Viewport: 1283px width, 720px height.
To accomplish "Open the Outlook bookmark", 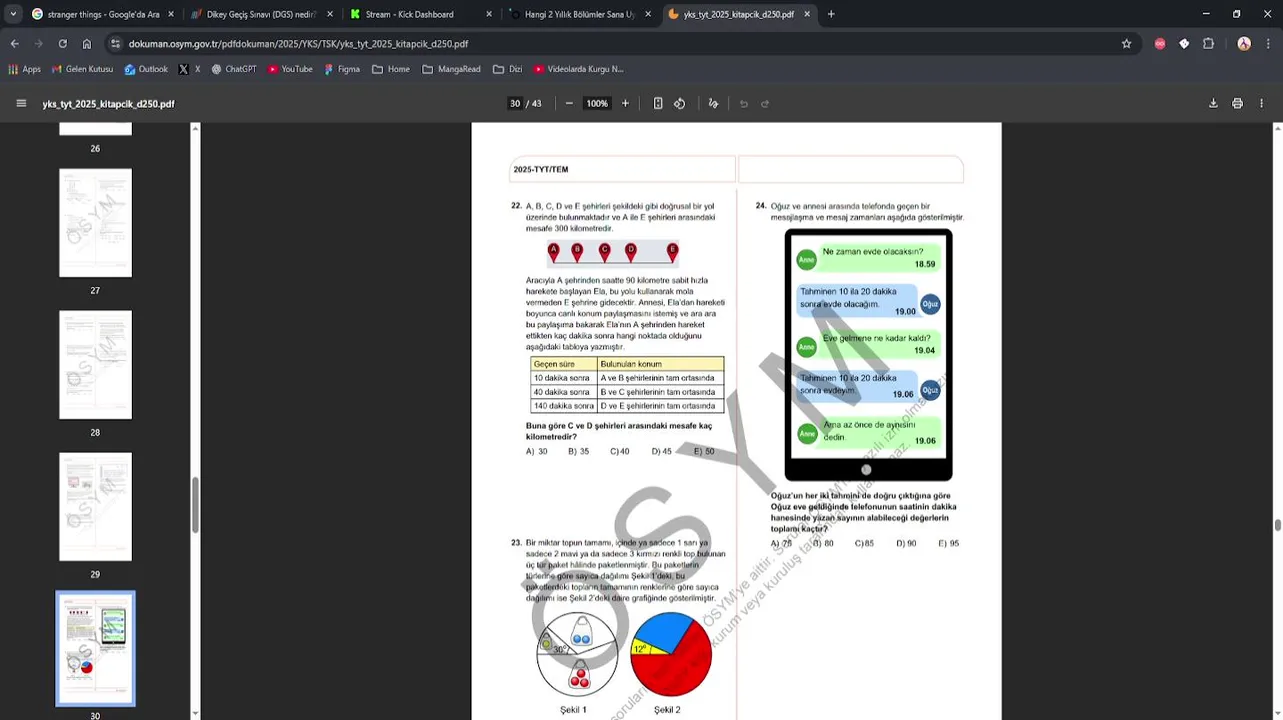I will pos(146,69).
